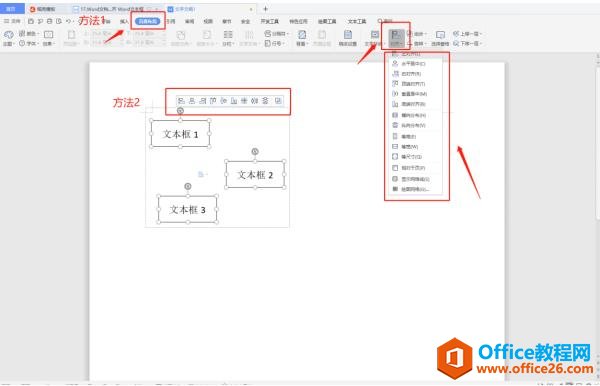Add a new document tab with plus button

(265, 8)
